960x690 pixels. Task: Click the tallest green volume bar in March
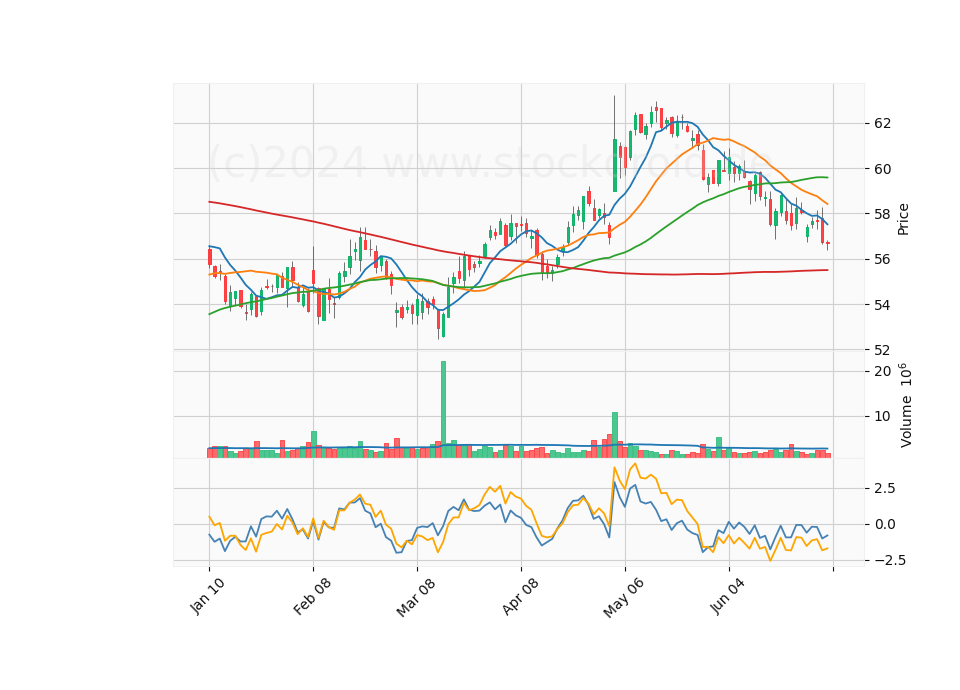pos(443,410)
